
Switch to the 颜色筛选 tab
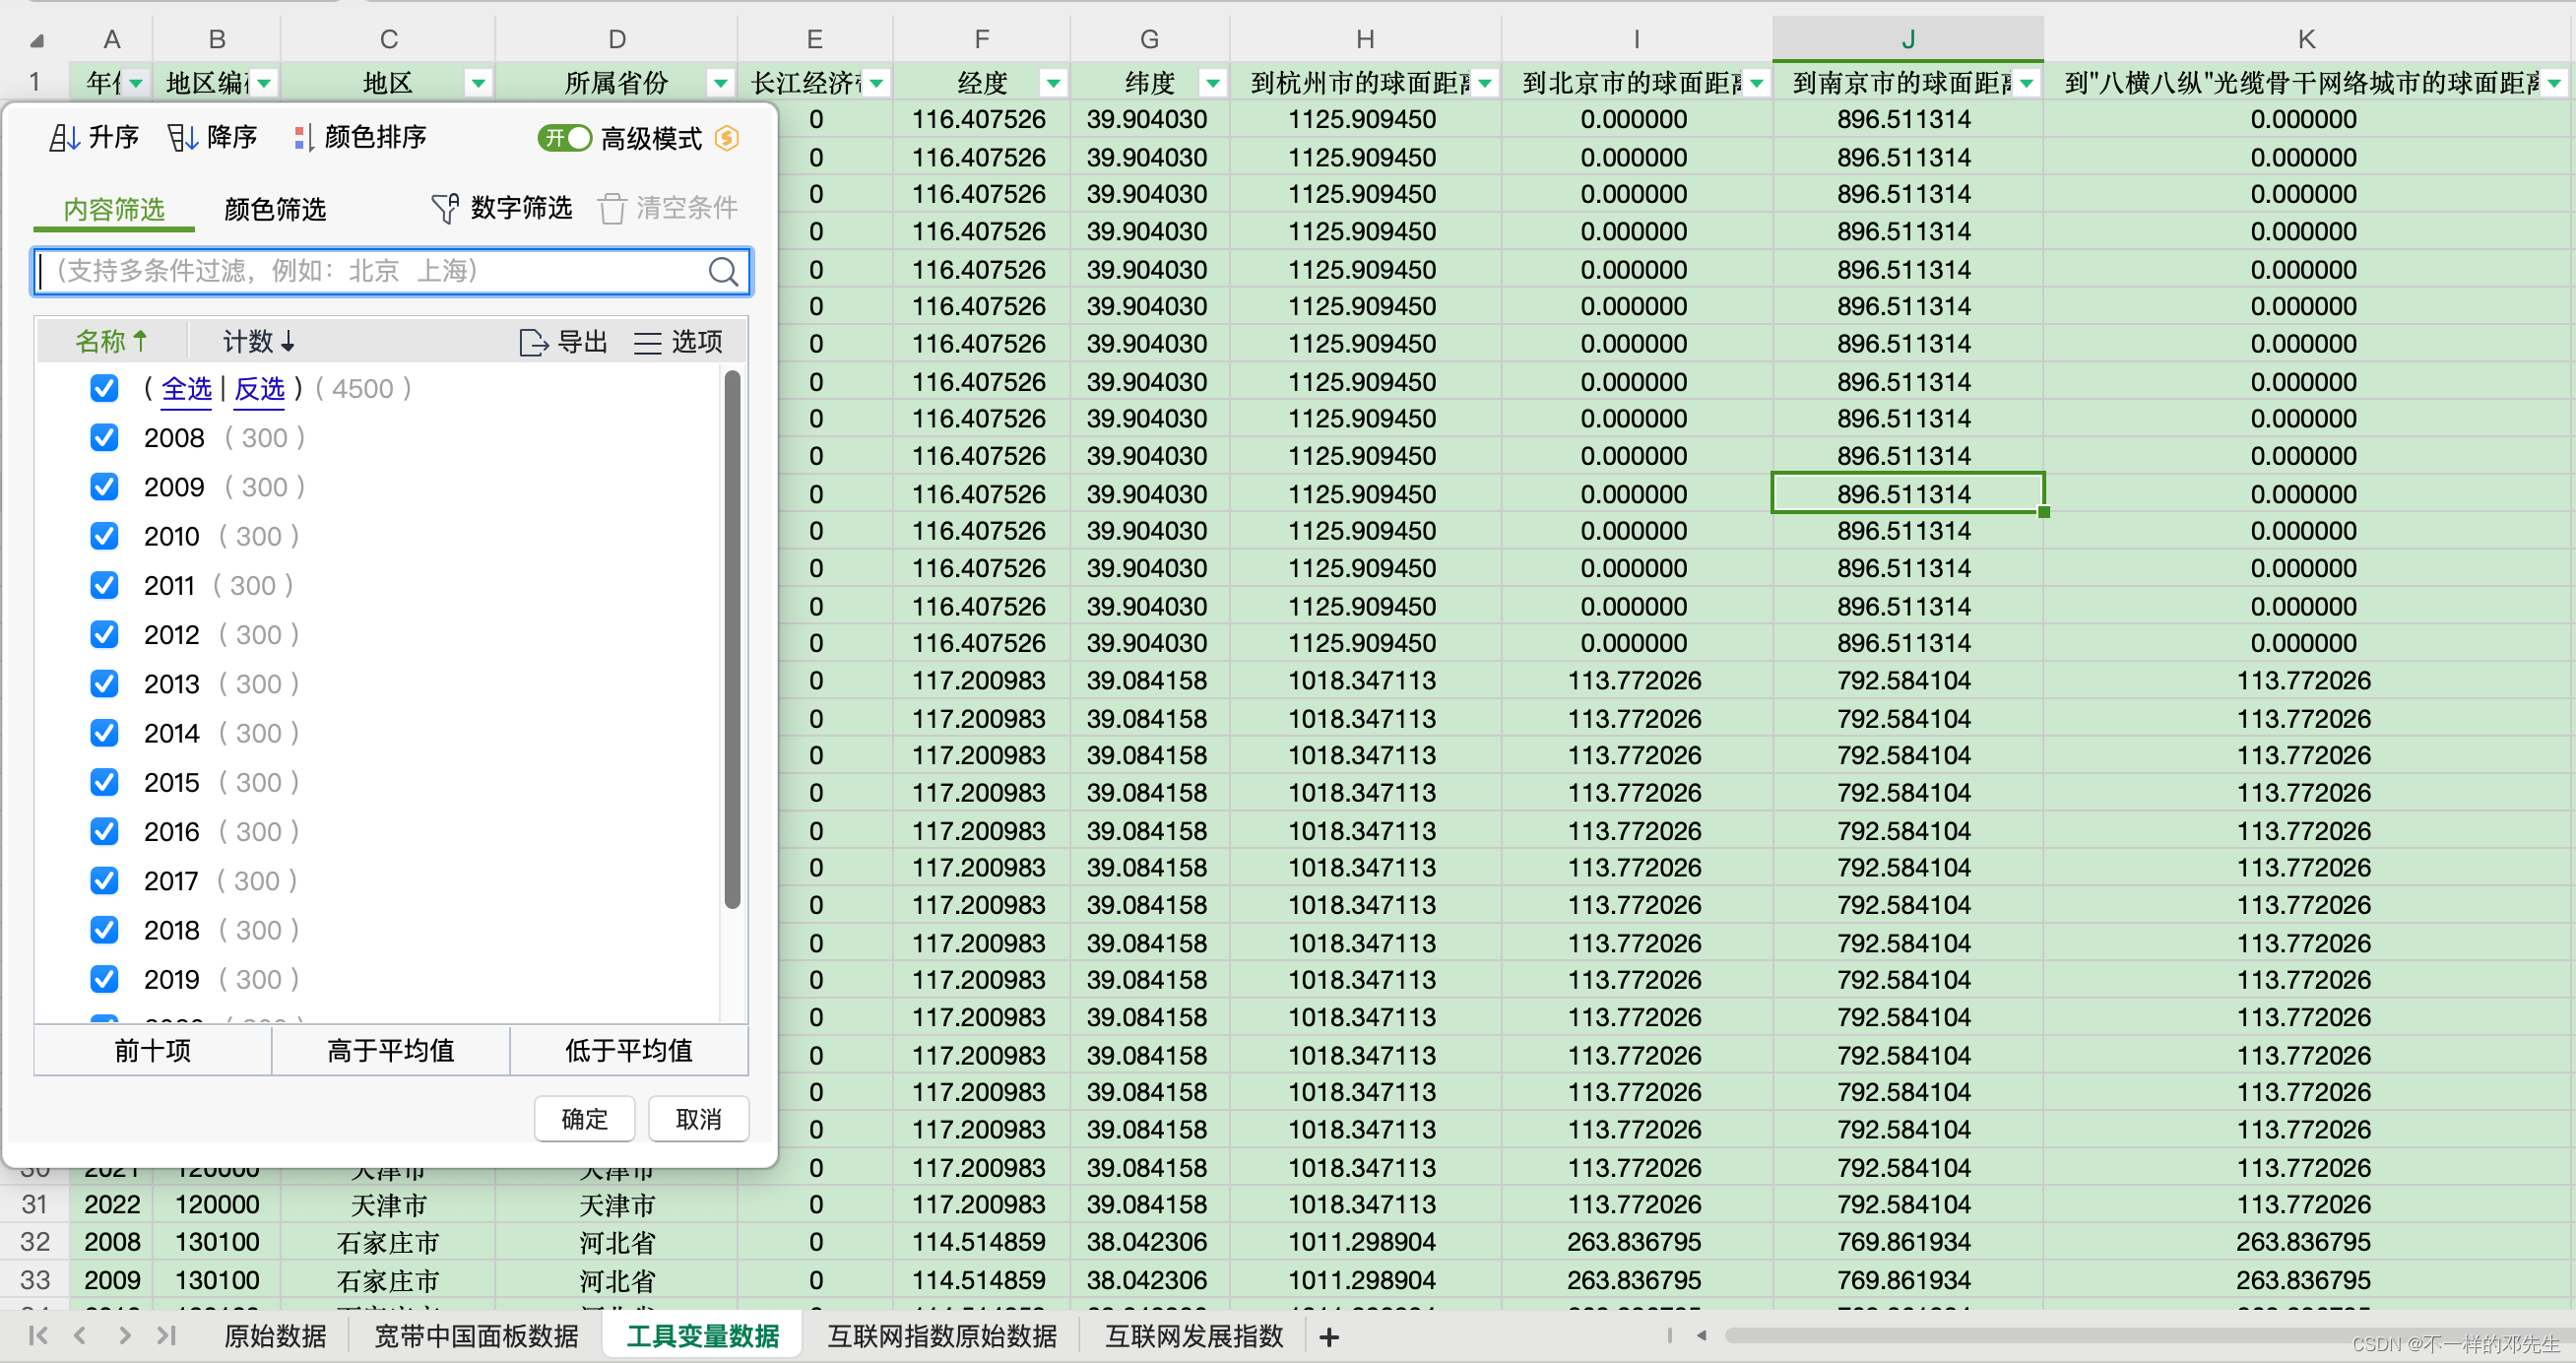click(275, 209)
